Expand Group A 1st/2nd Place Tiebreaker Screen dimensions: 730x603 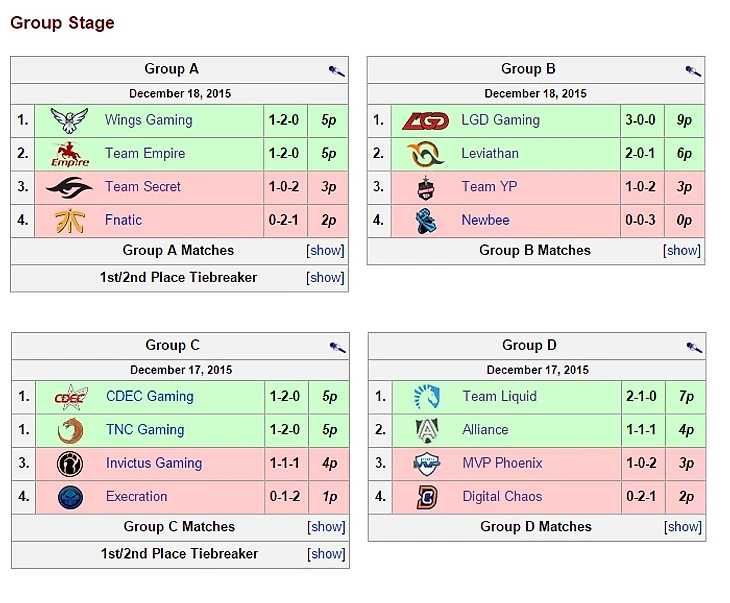pyautogui.click(x=325, y=278)
